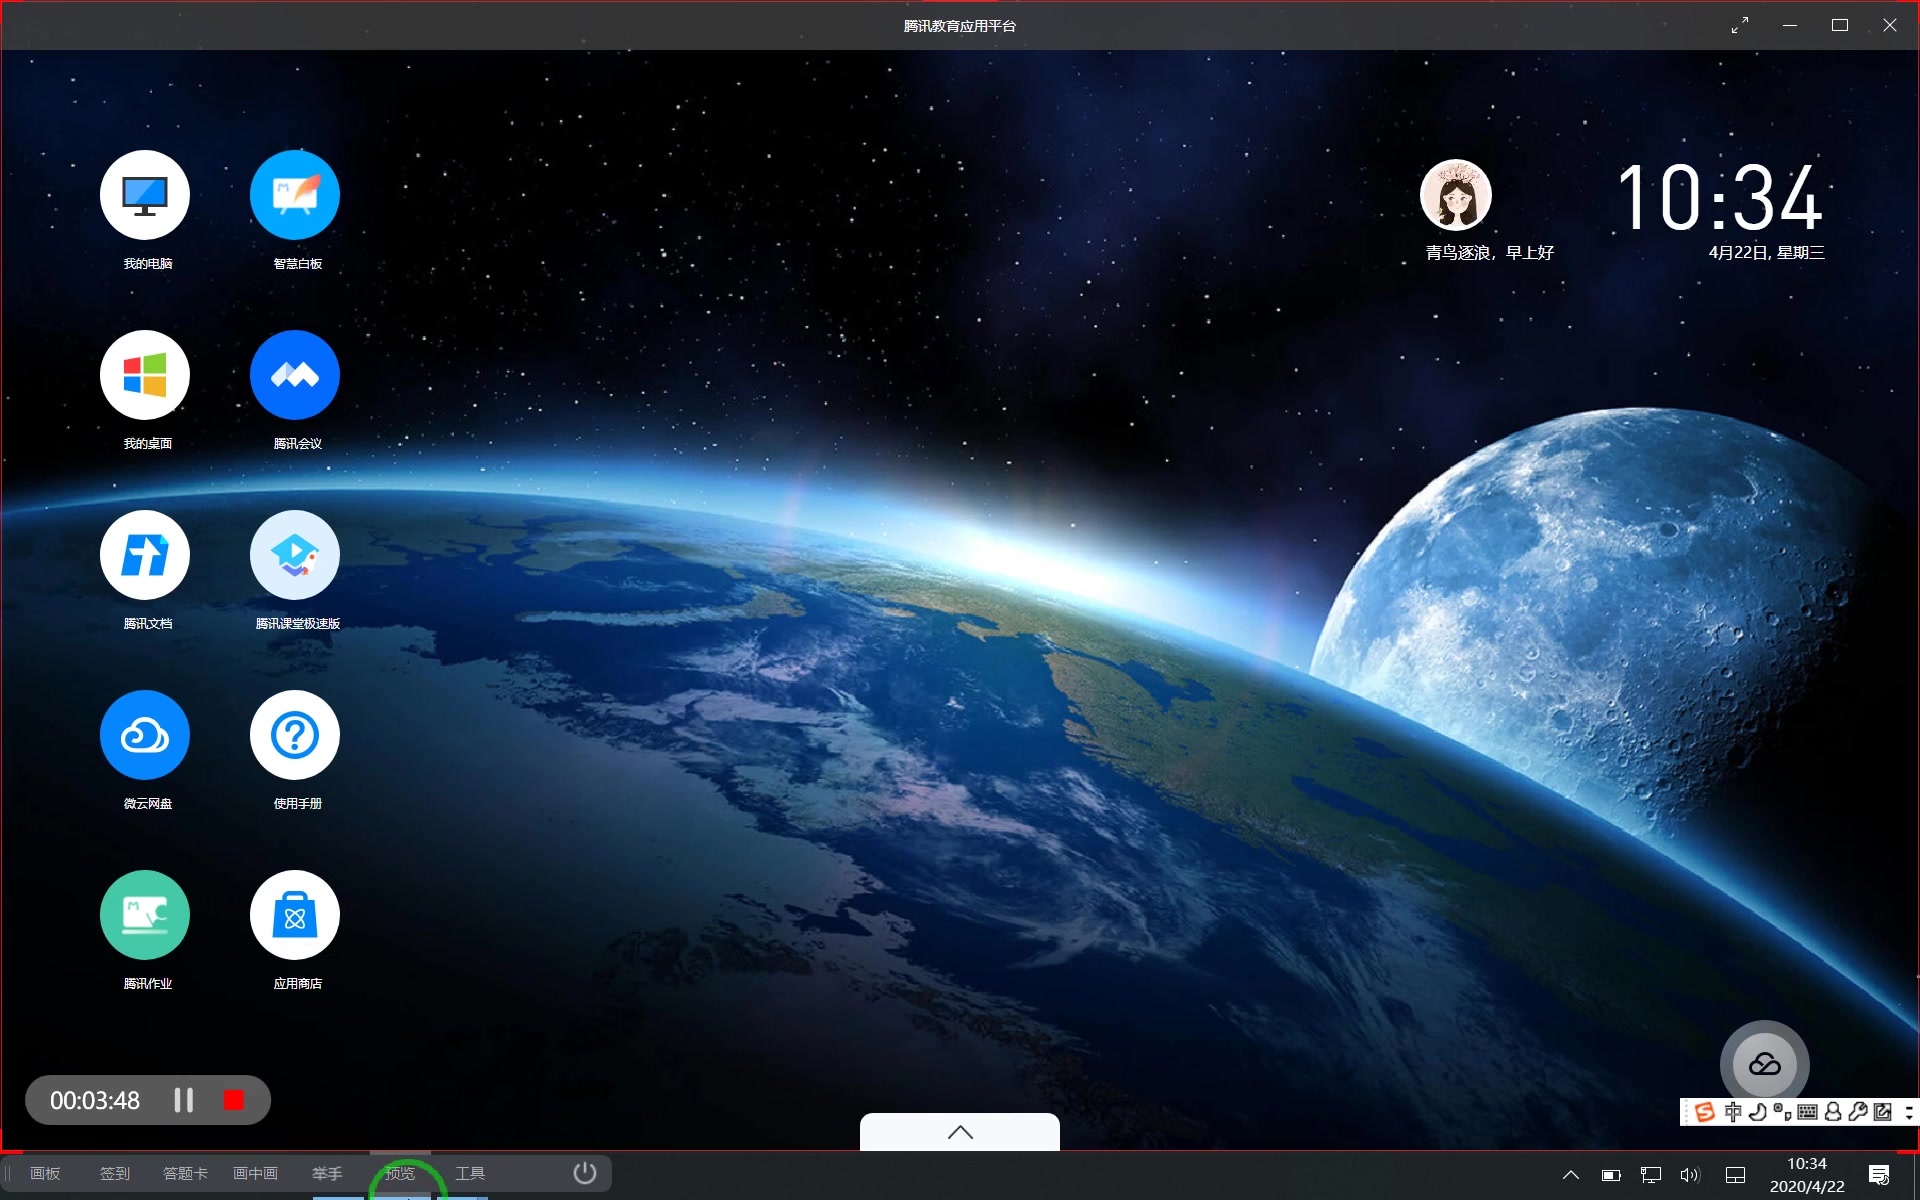Click the Sogou skin box icon
This screenshot has height=1200, width=1920.
click(x=1883, y=1112)
